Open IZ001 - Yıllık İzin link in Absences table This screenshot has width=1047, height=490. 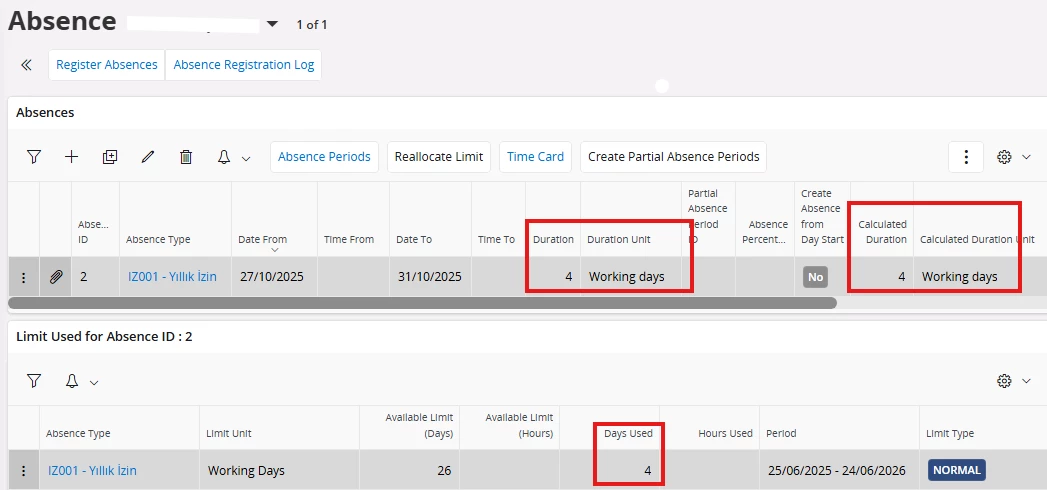point(172,276)
